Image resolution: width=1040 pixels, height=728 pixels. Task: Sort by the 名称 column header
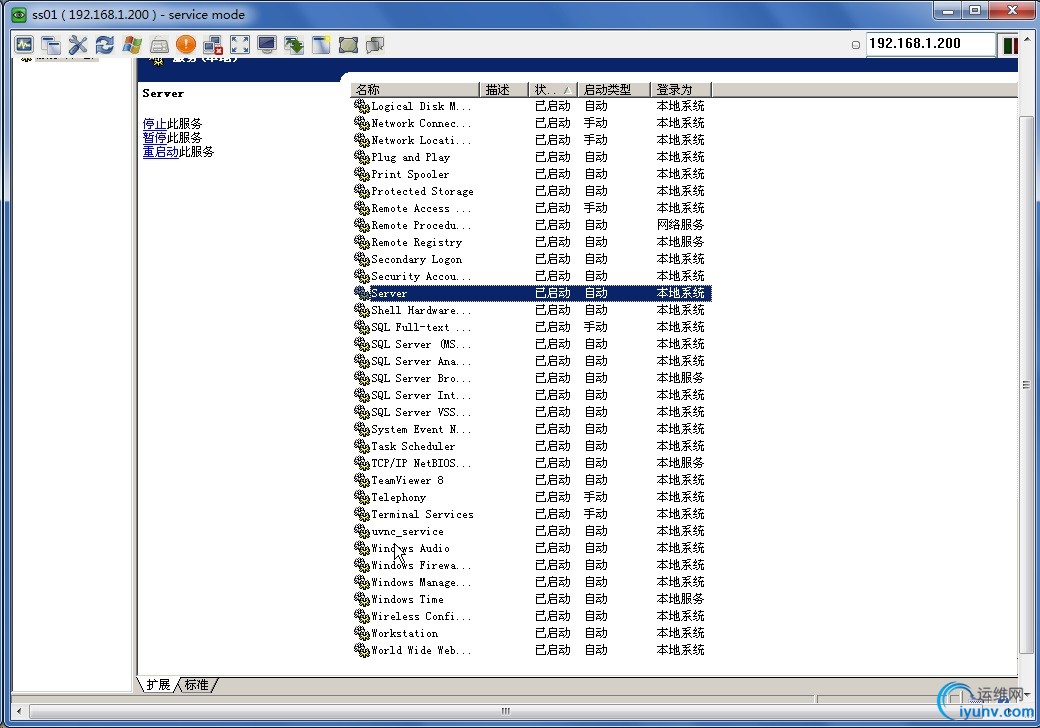pos(415,90)
